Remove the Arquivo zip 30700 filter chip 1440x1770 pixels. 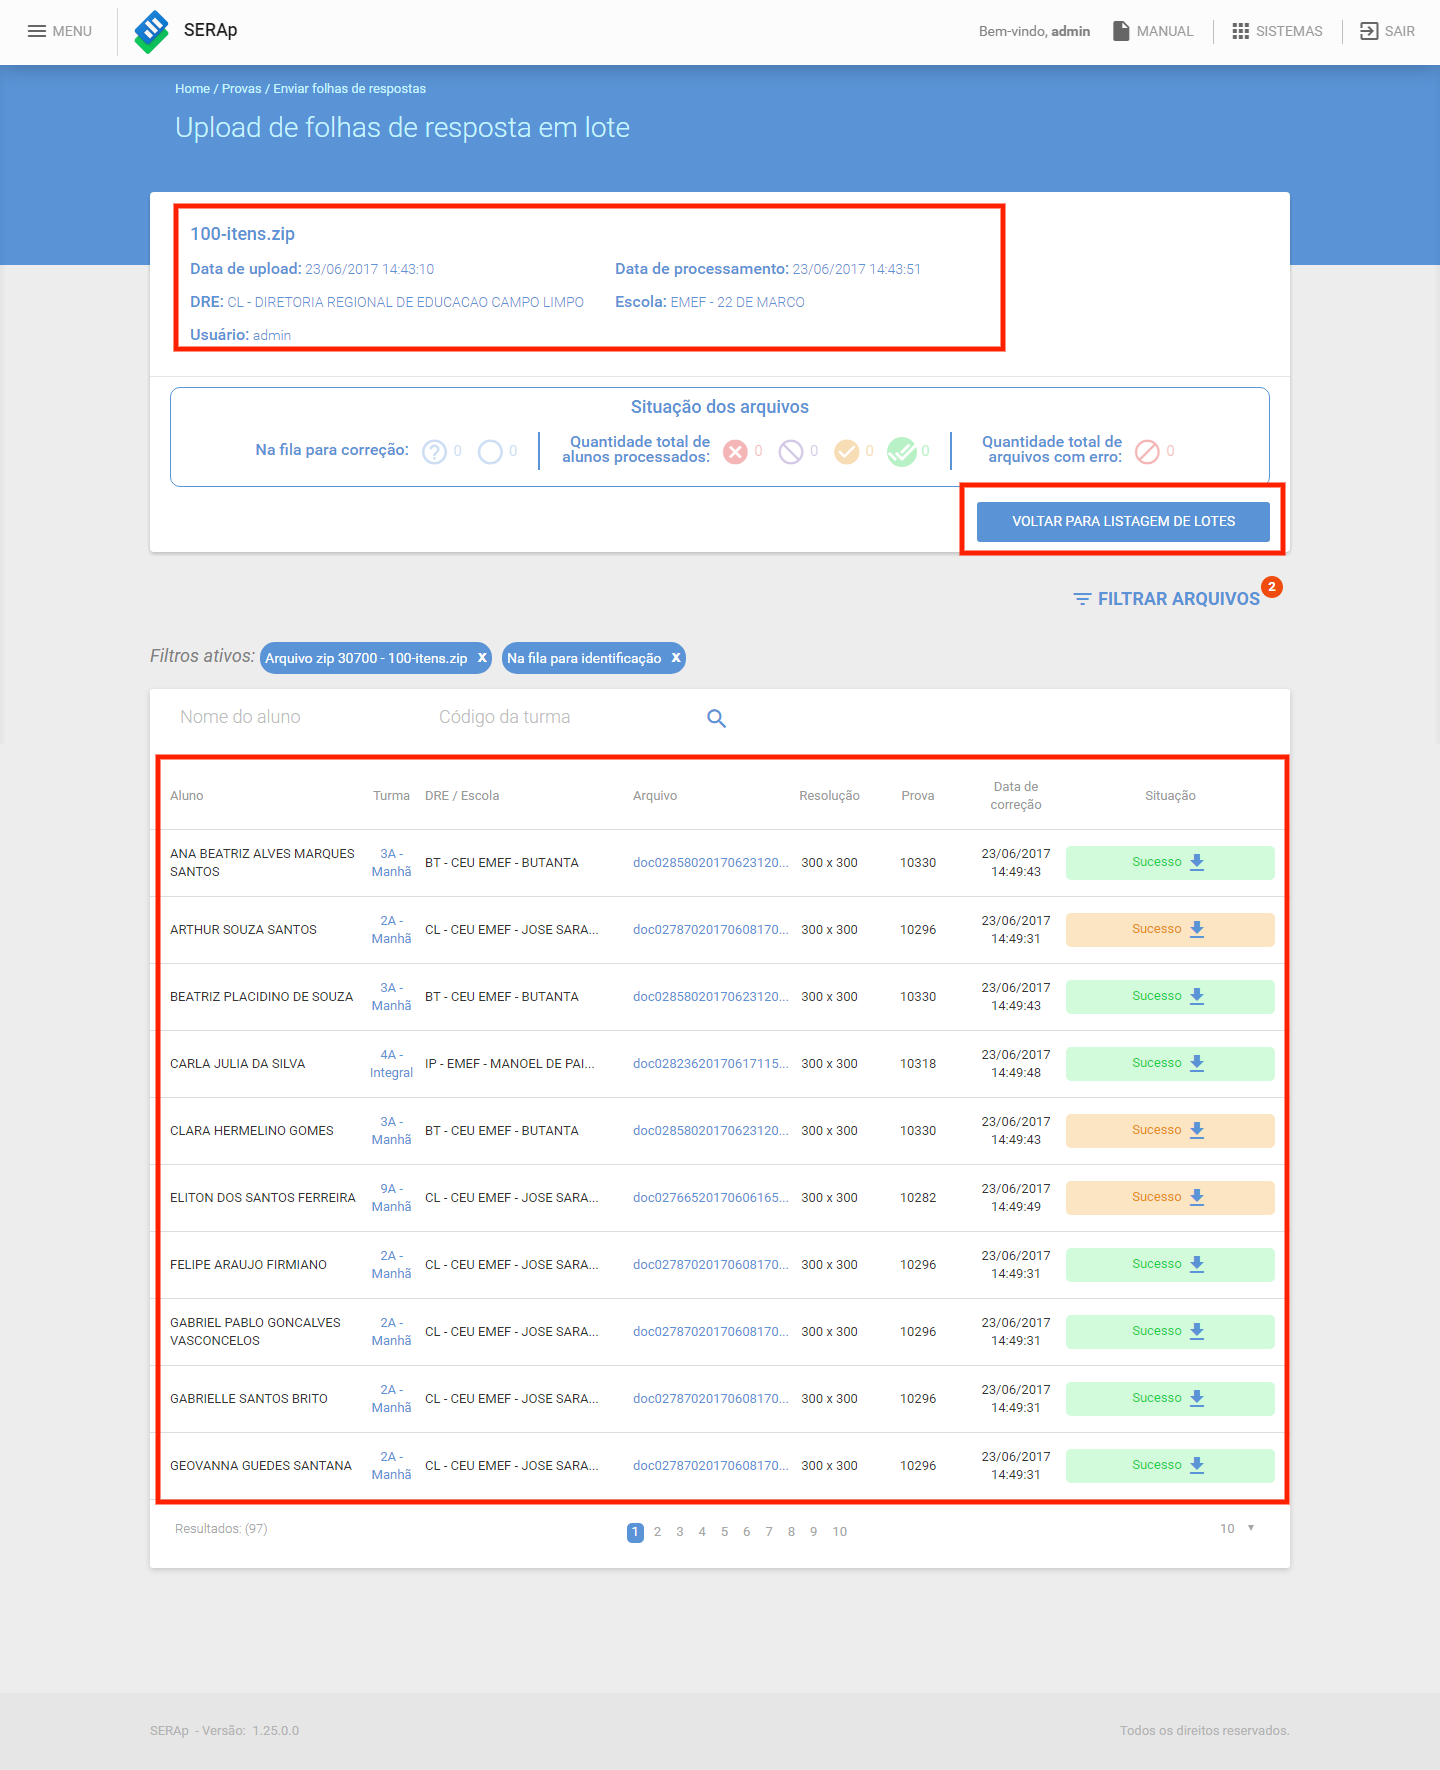click(482, 658)
